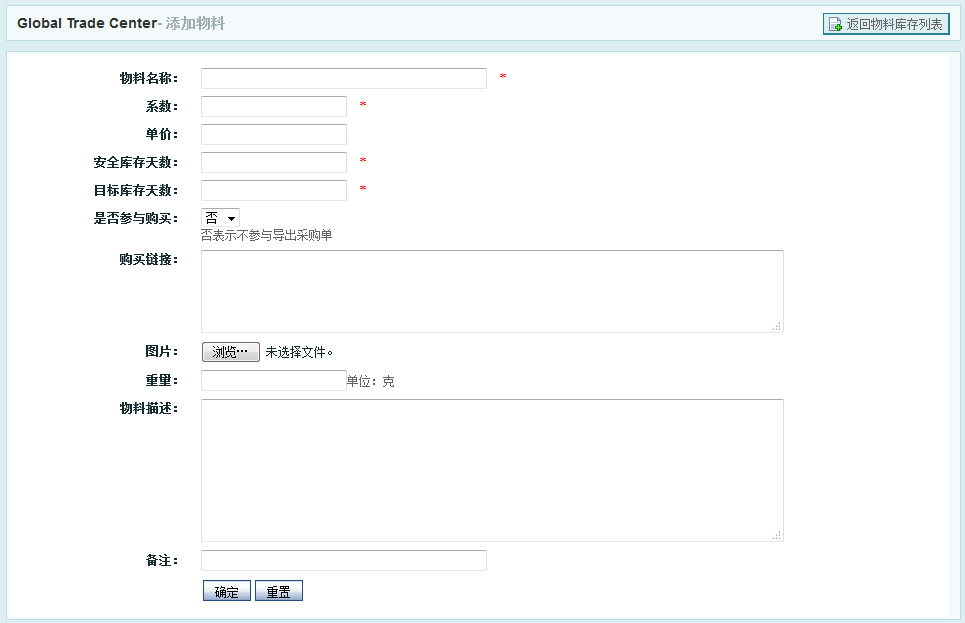Click inside the 物料描述 text area

492,470
